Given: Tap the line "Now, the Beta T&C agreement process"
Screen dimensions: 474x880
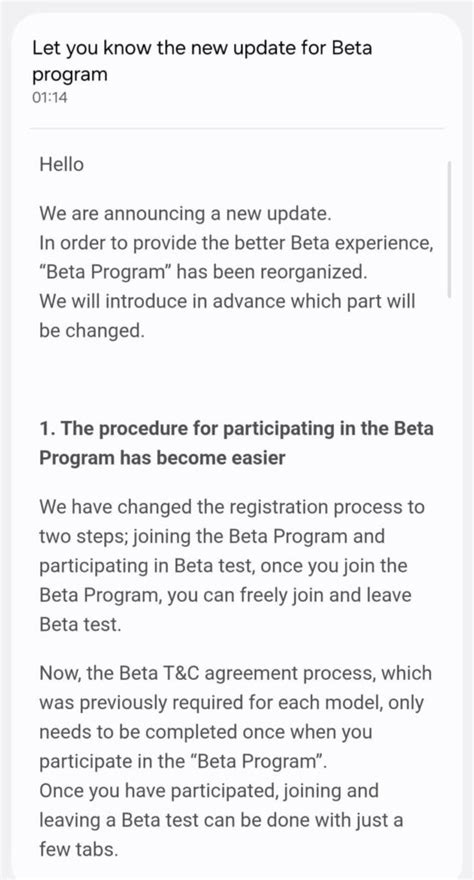Looking at the screenshot, I should pos(236,673).
